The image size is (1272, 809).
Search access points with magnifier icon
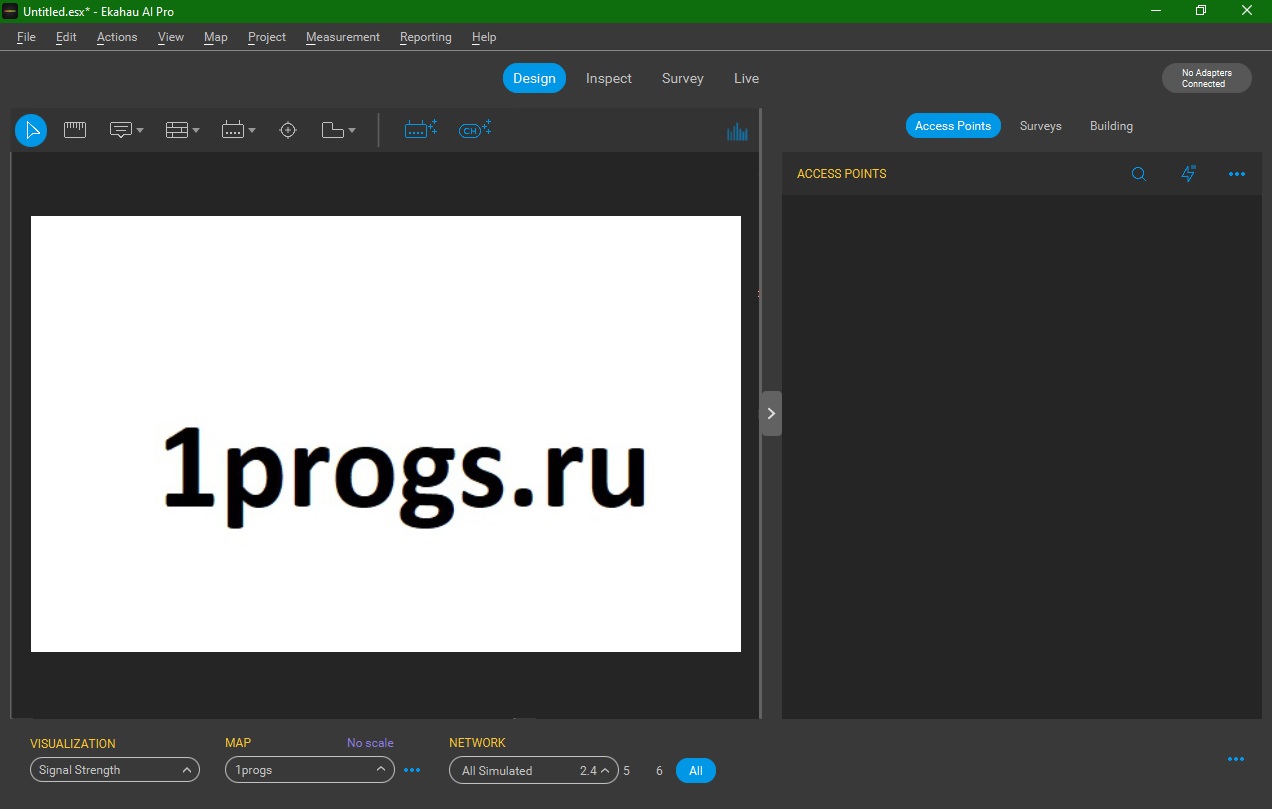point(1138,174)
